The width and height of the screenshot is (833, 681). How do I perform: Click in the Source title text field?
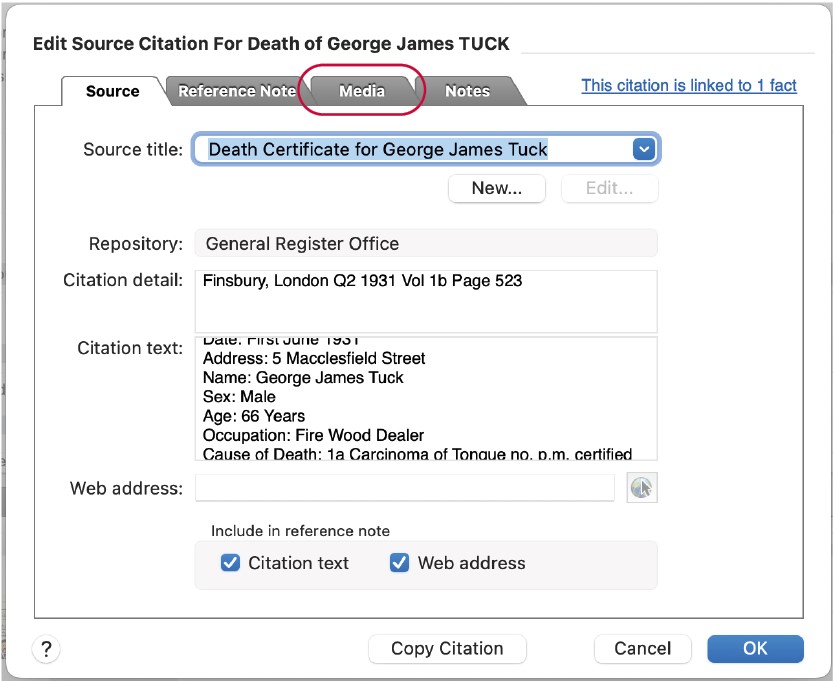[x=410, y=149]
